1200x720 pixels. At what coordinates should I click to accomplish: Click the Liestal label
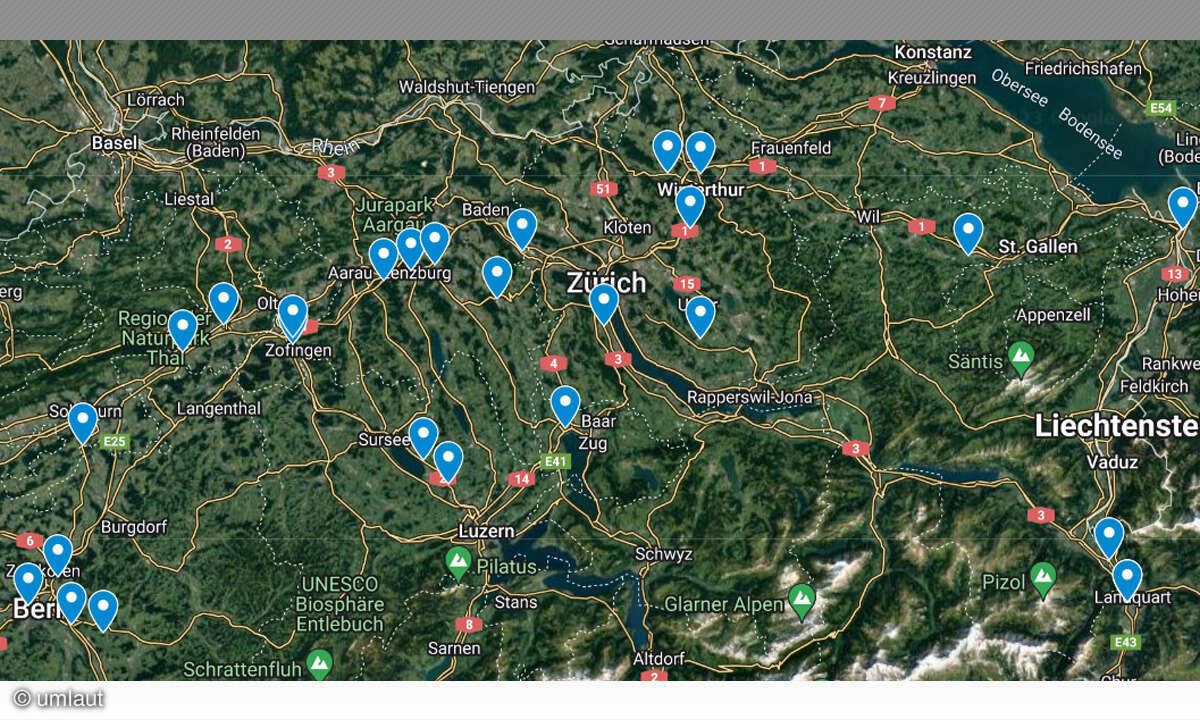189,199
